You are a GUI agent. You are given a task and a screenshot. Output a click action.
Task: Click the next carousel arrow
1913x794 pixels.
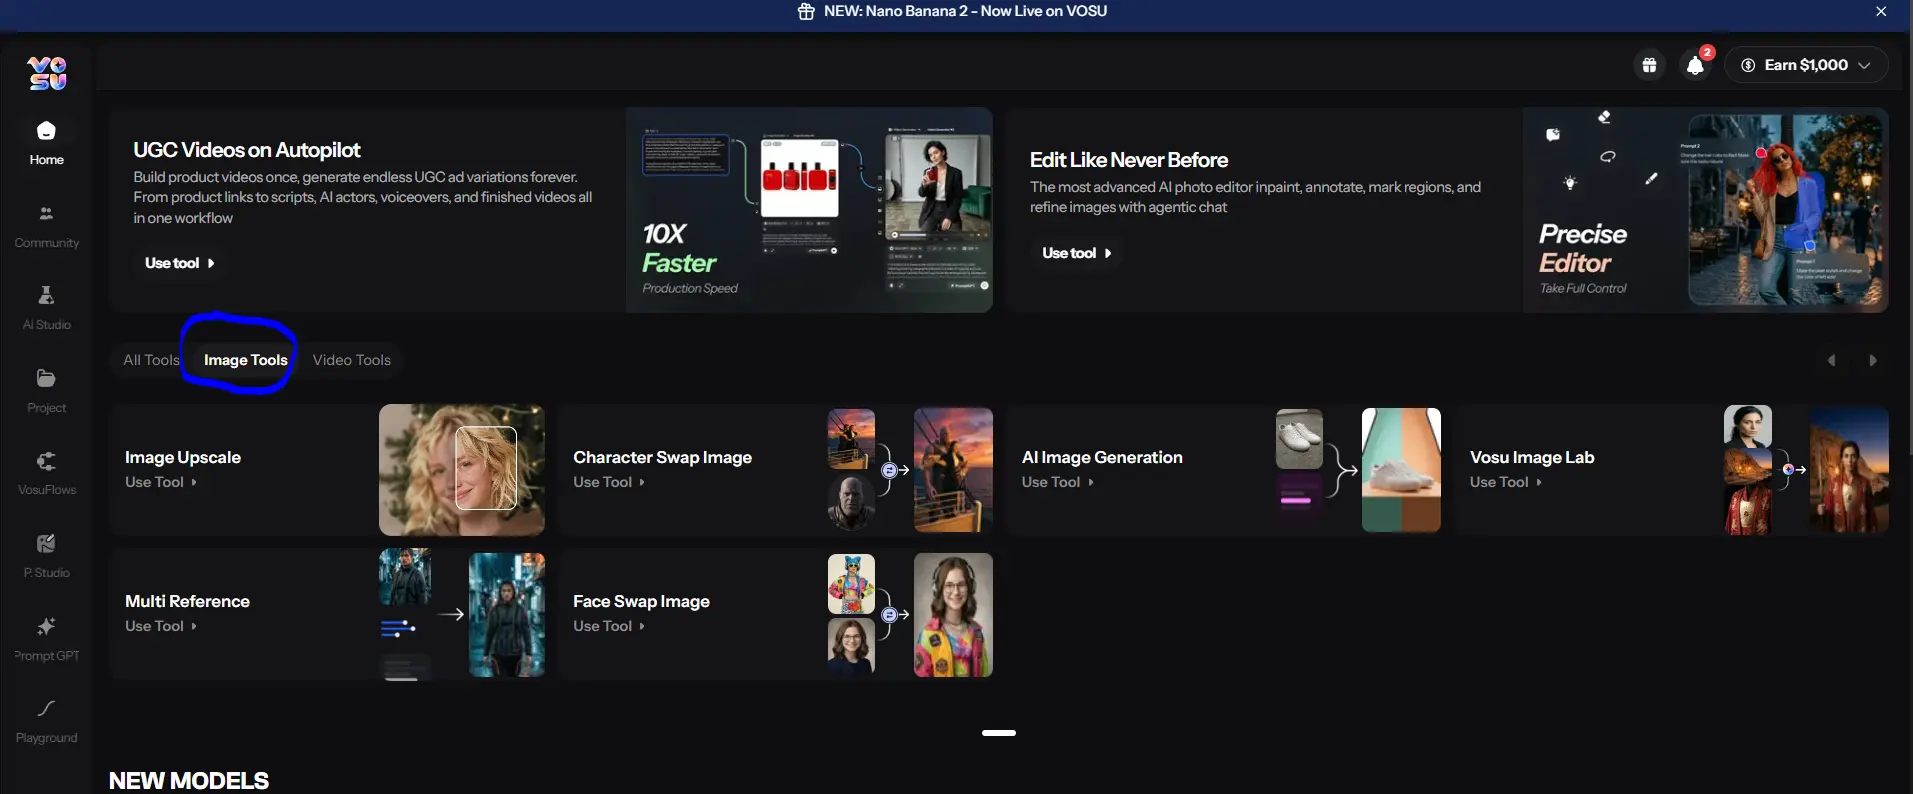[x=1873, y=360]
